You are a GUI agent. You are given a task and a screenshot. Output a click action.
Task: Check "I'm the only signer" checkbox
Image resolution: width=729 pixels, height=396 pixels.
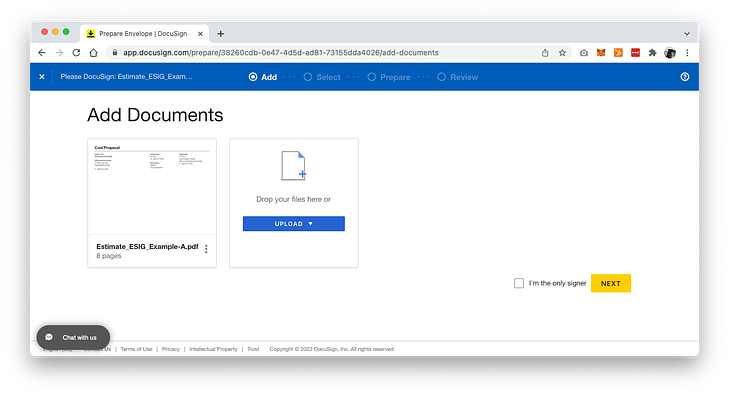point(519,283)
